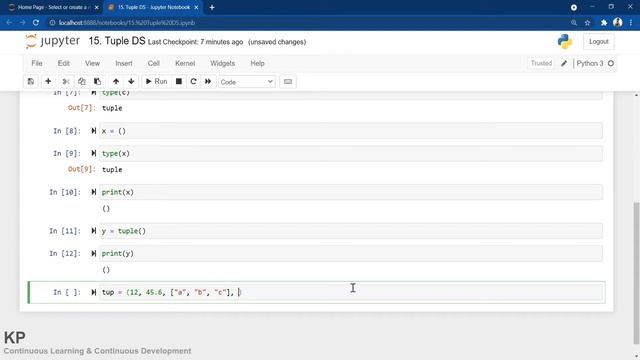
Task: Click the code cell print(y)
Action: (x=351, y=253)
